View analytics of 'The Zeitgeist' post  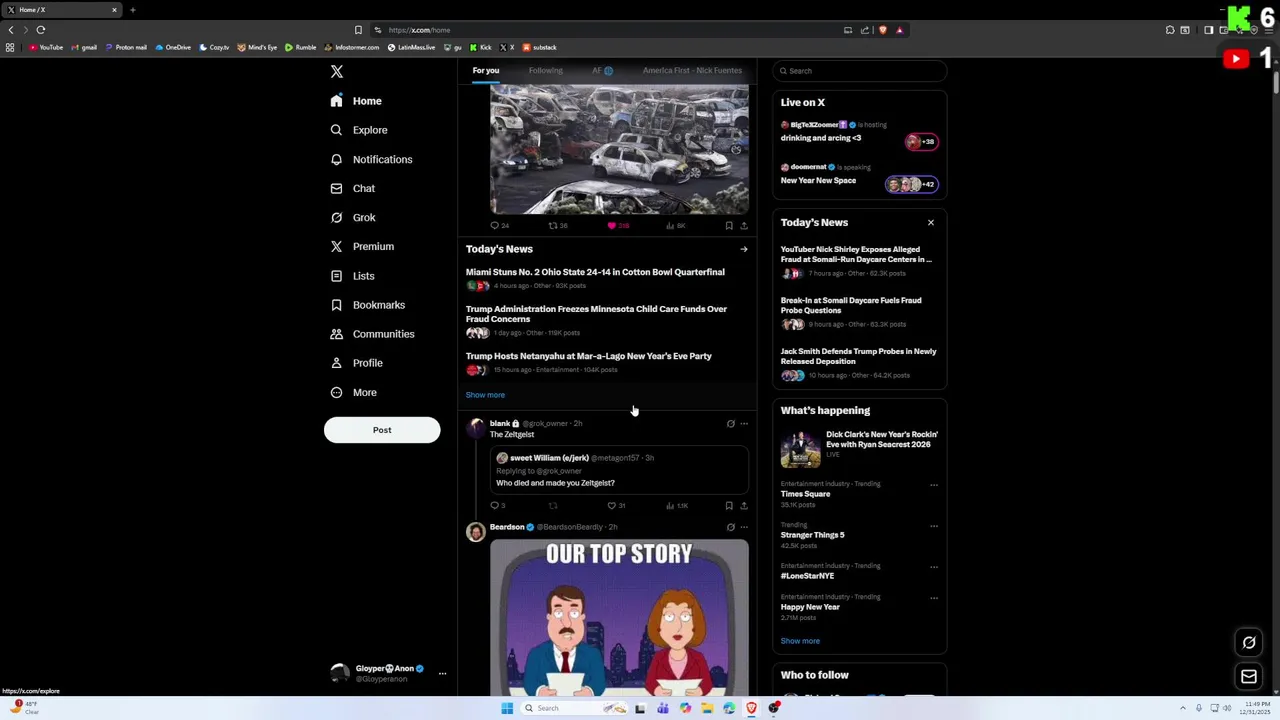(676, 506)
